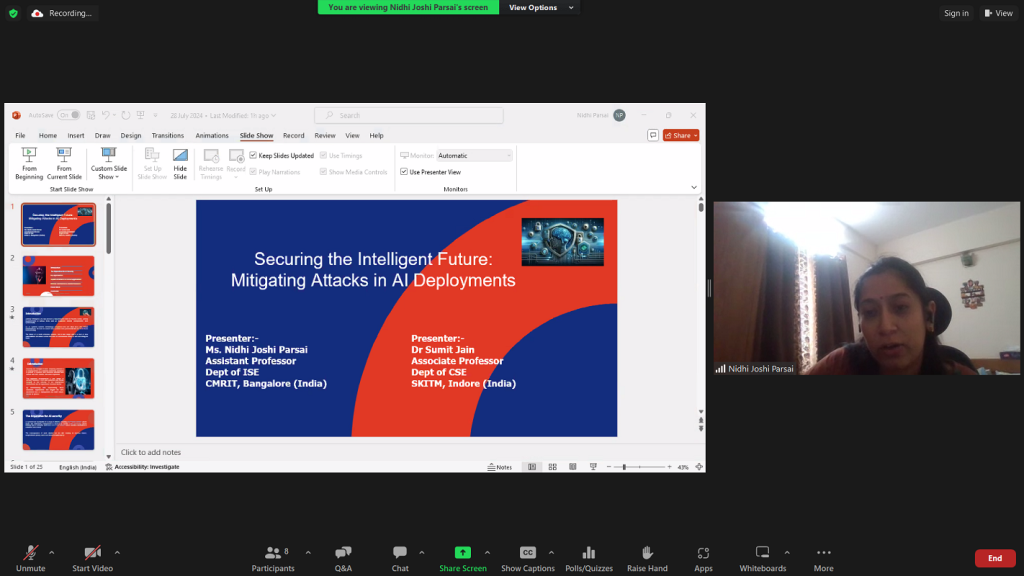Expand audio options arrow beside Unmute

coord(52,552)
